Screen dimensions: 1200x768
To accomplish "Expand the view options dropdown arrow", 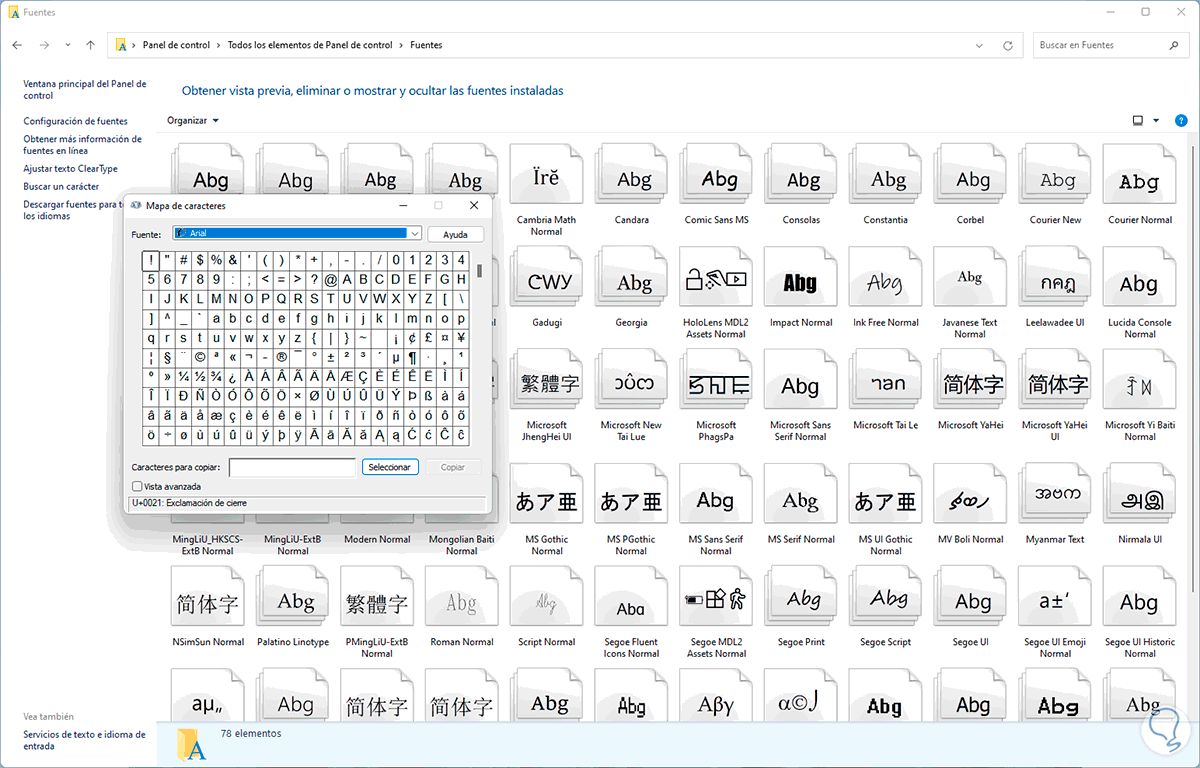I will coord(1156,120).
